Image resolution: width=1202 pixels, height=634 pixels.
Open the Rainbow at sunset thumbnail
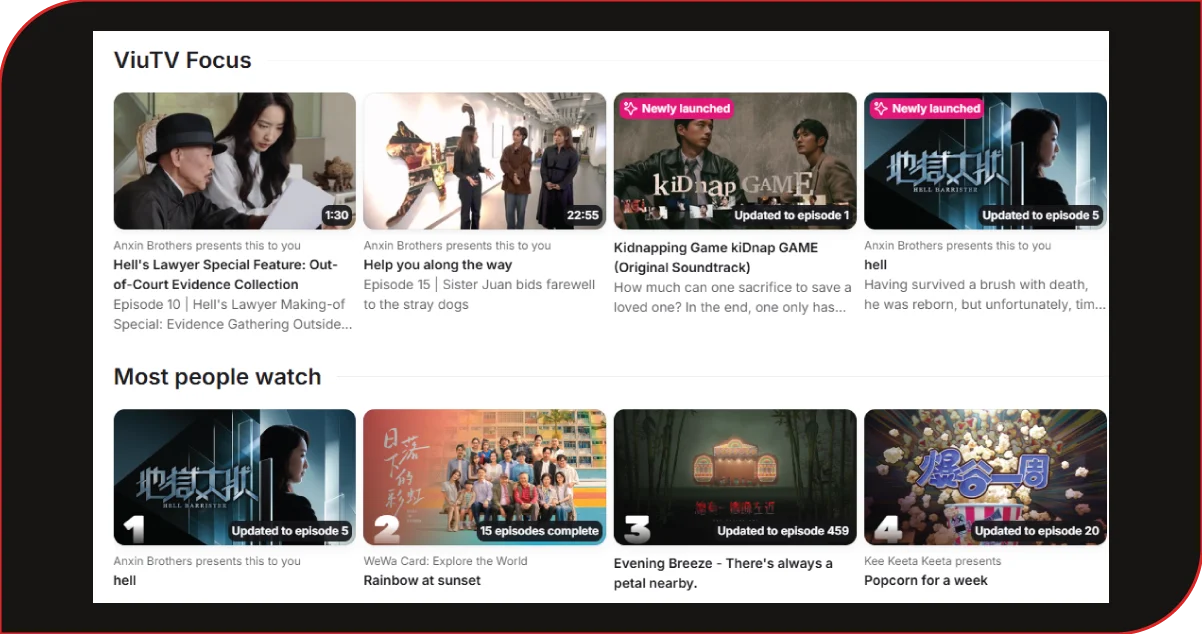(485, 477)
